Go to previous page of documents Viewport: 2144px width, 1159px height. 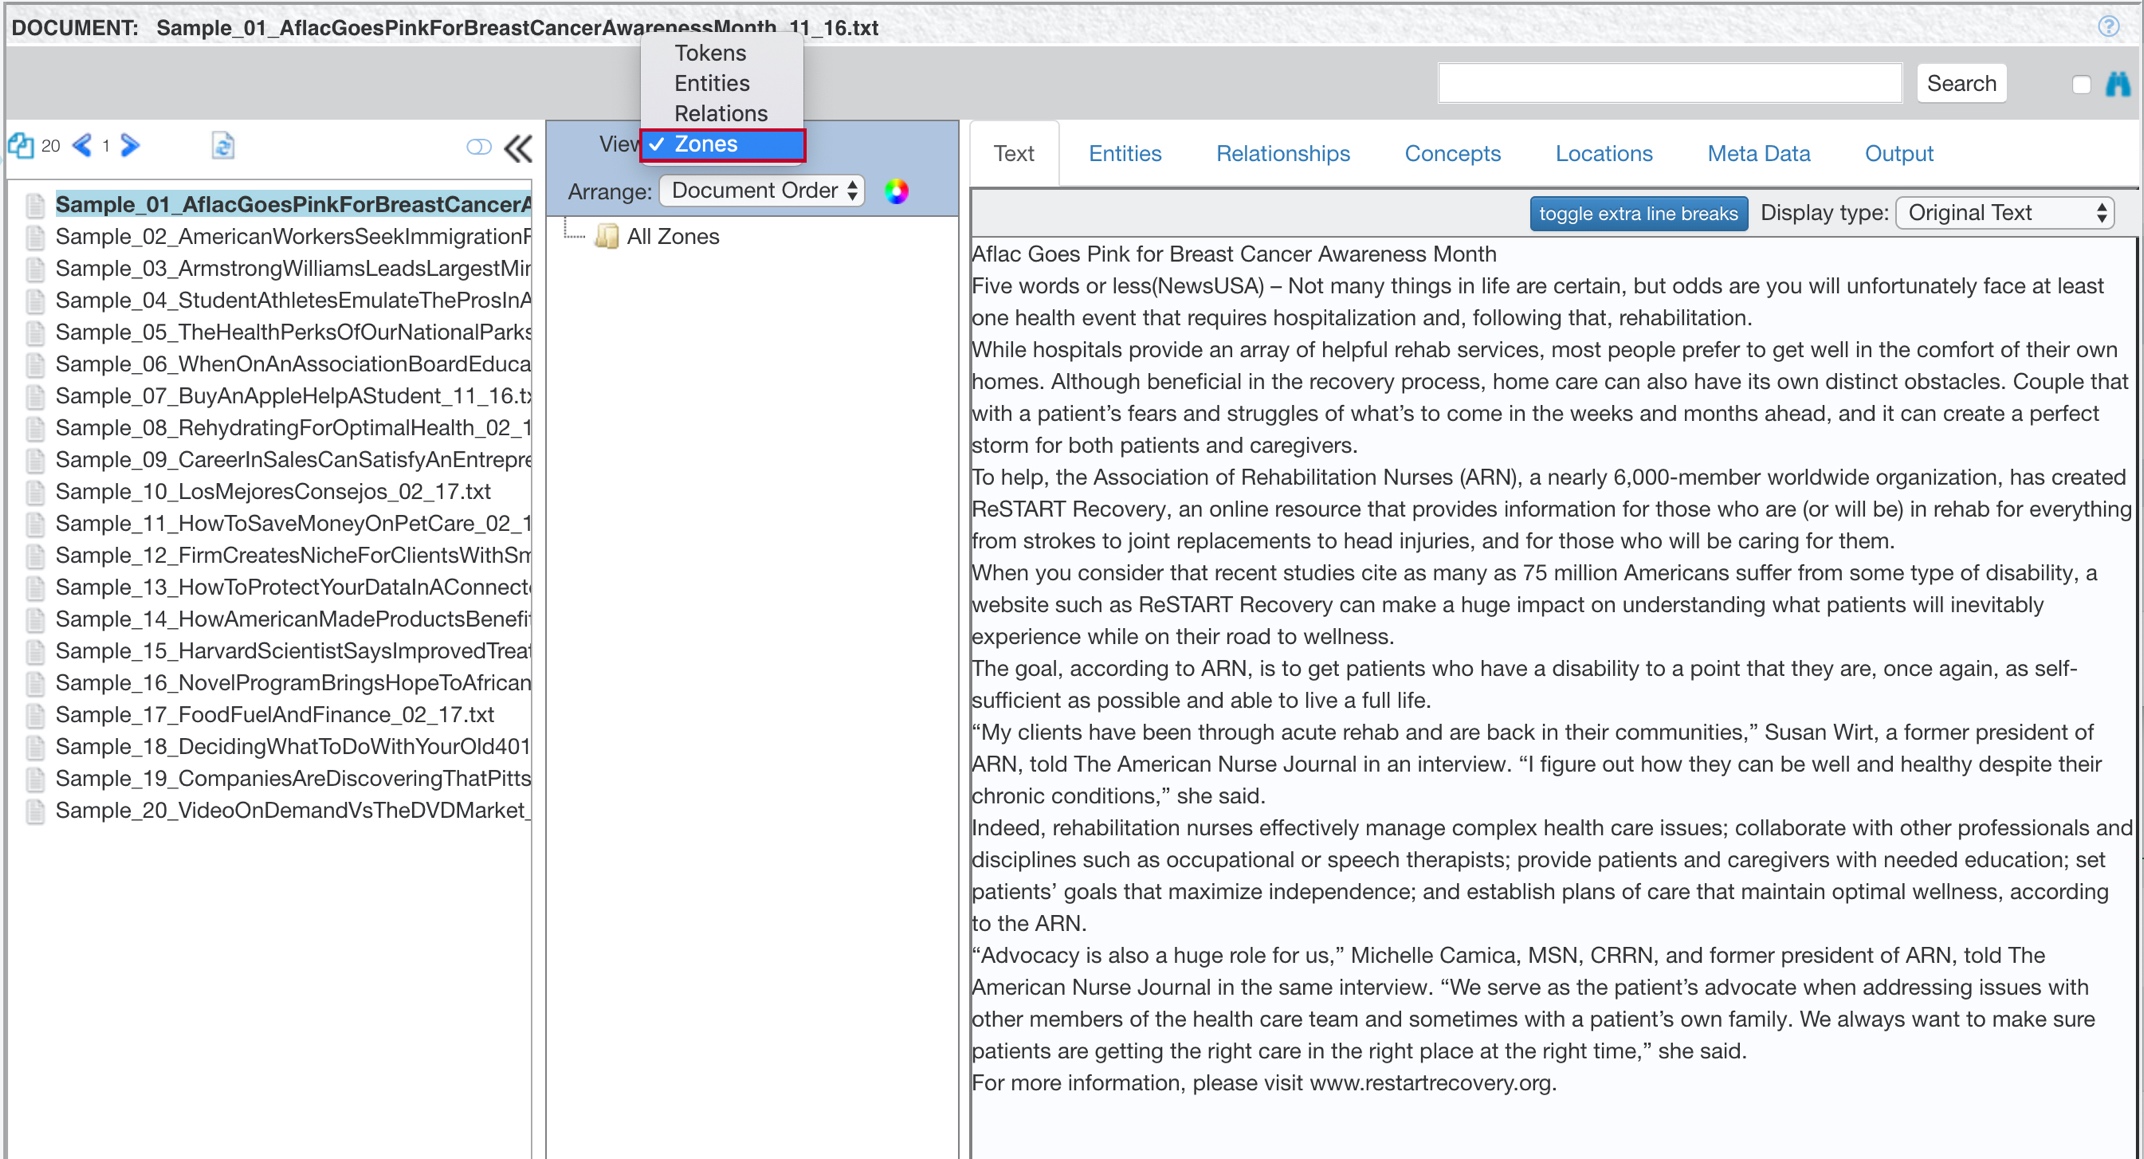(83, 146)
